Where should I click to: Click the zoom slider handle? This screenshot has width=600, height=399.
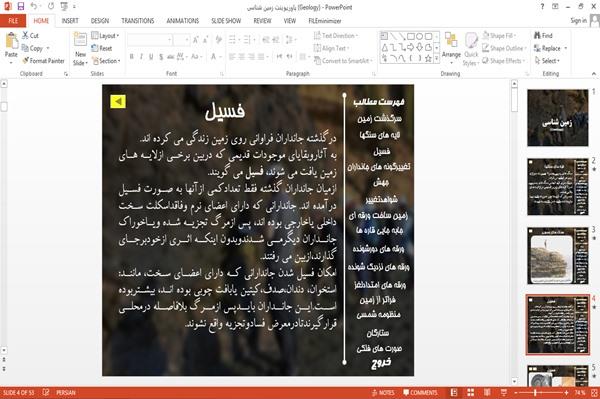[535, 392]
